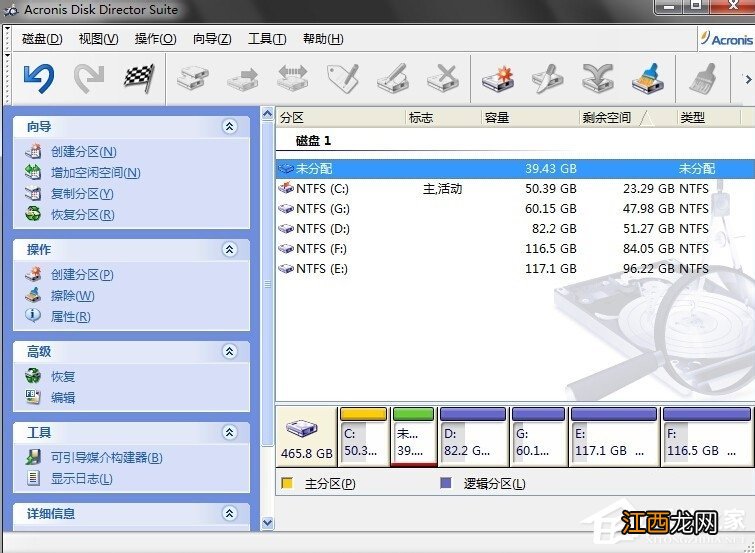
Task: Expand toolbar overflow arrow at right edge
Action: 748,79
